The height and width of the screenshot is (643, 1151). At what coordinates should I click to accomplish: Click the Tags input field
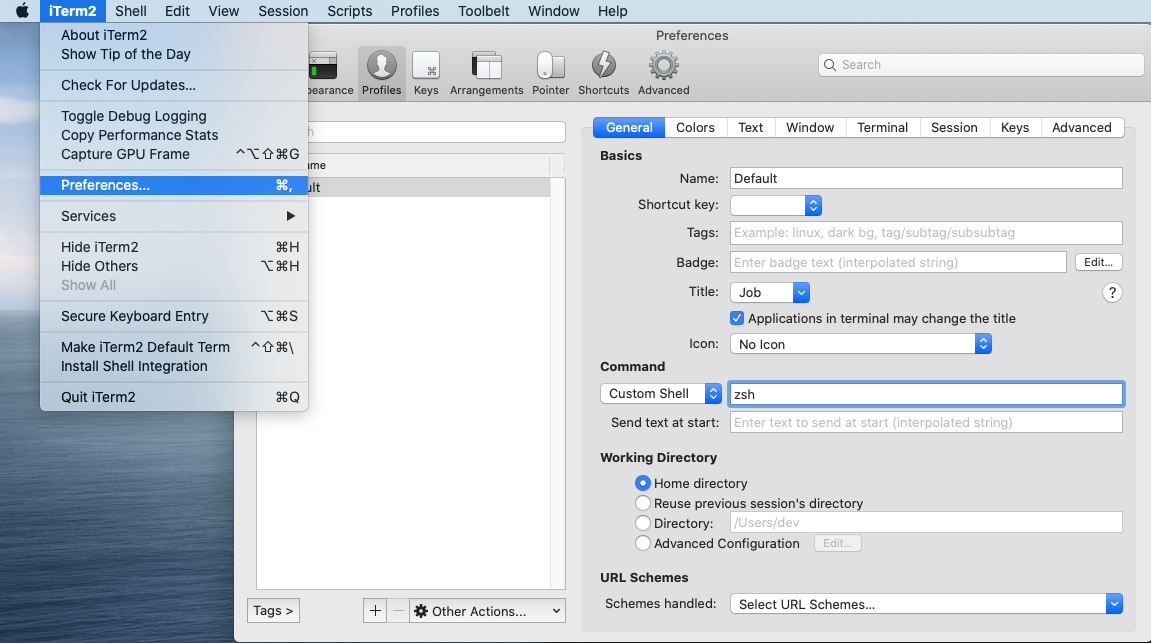[x=926, y=233]
